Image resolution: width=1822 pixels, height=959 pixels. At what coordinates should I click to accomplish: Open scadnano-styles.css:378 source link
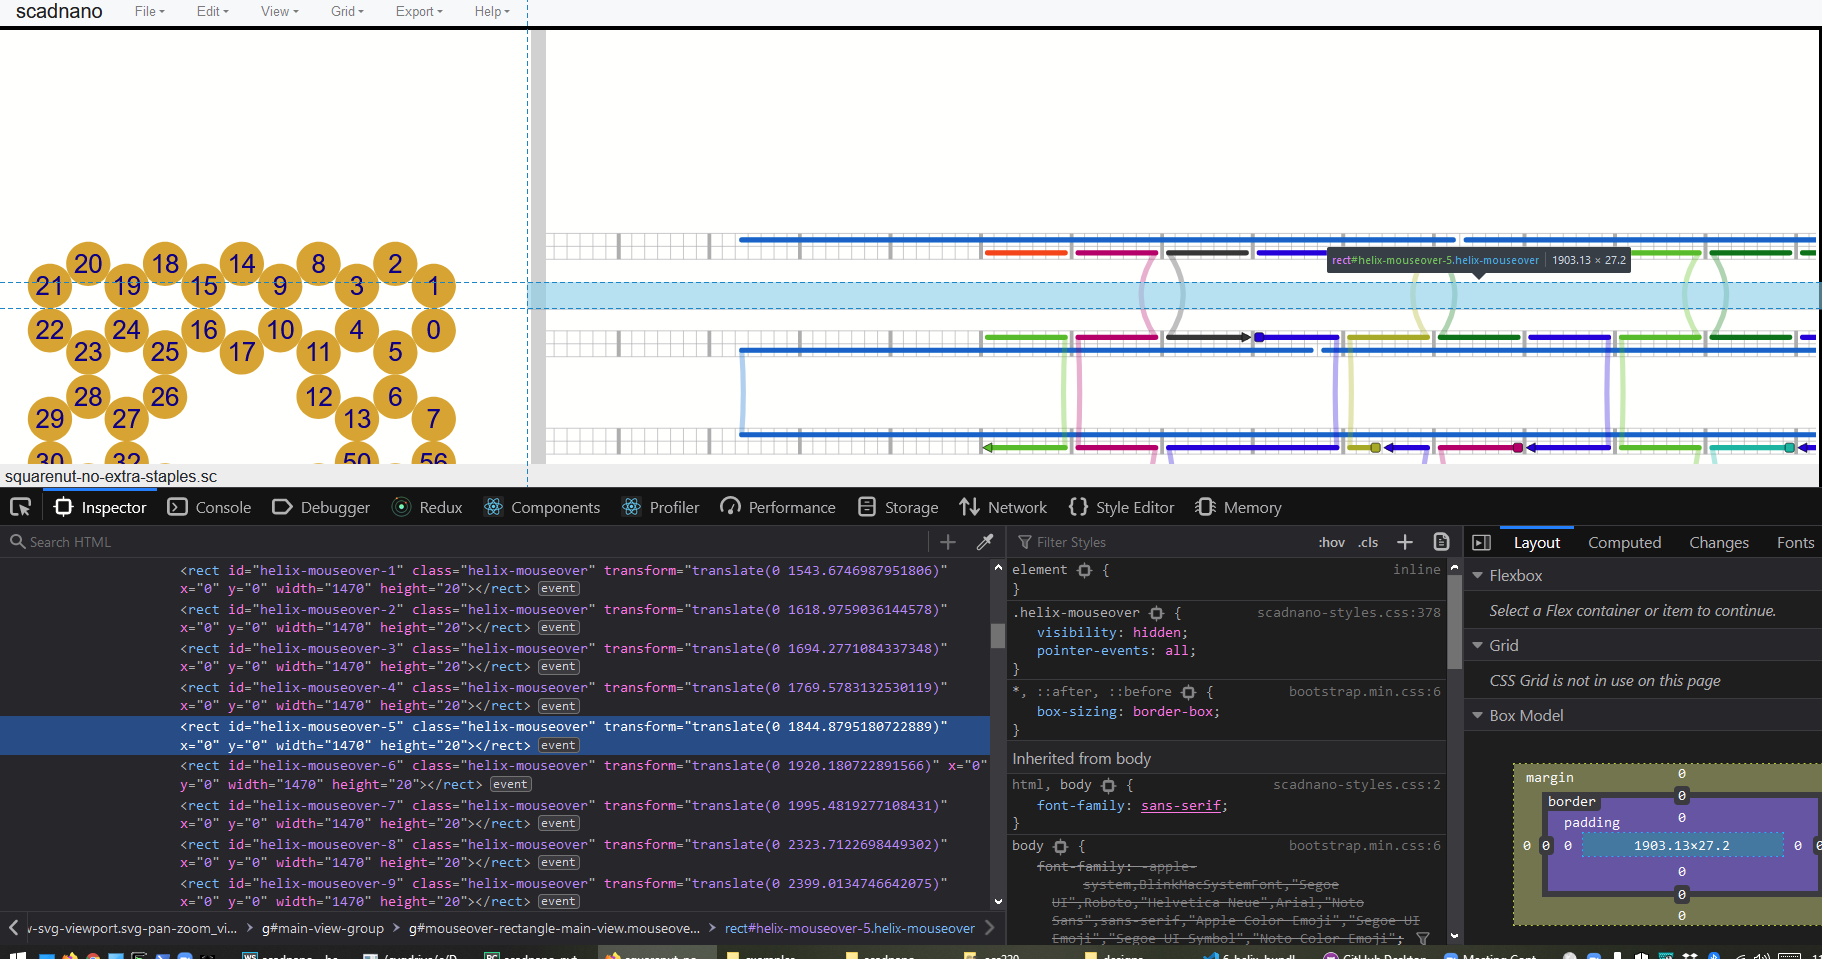pyautogui.click(x=1348, y=612)
